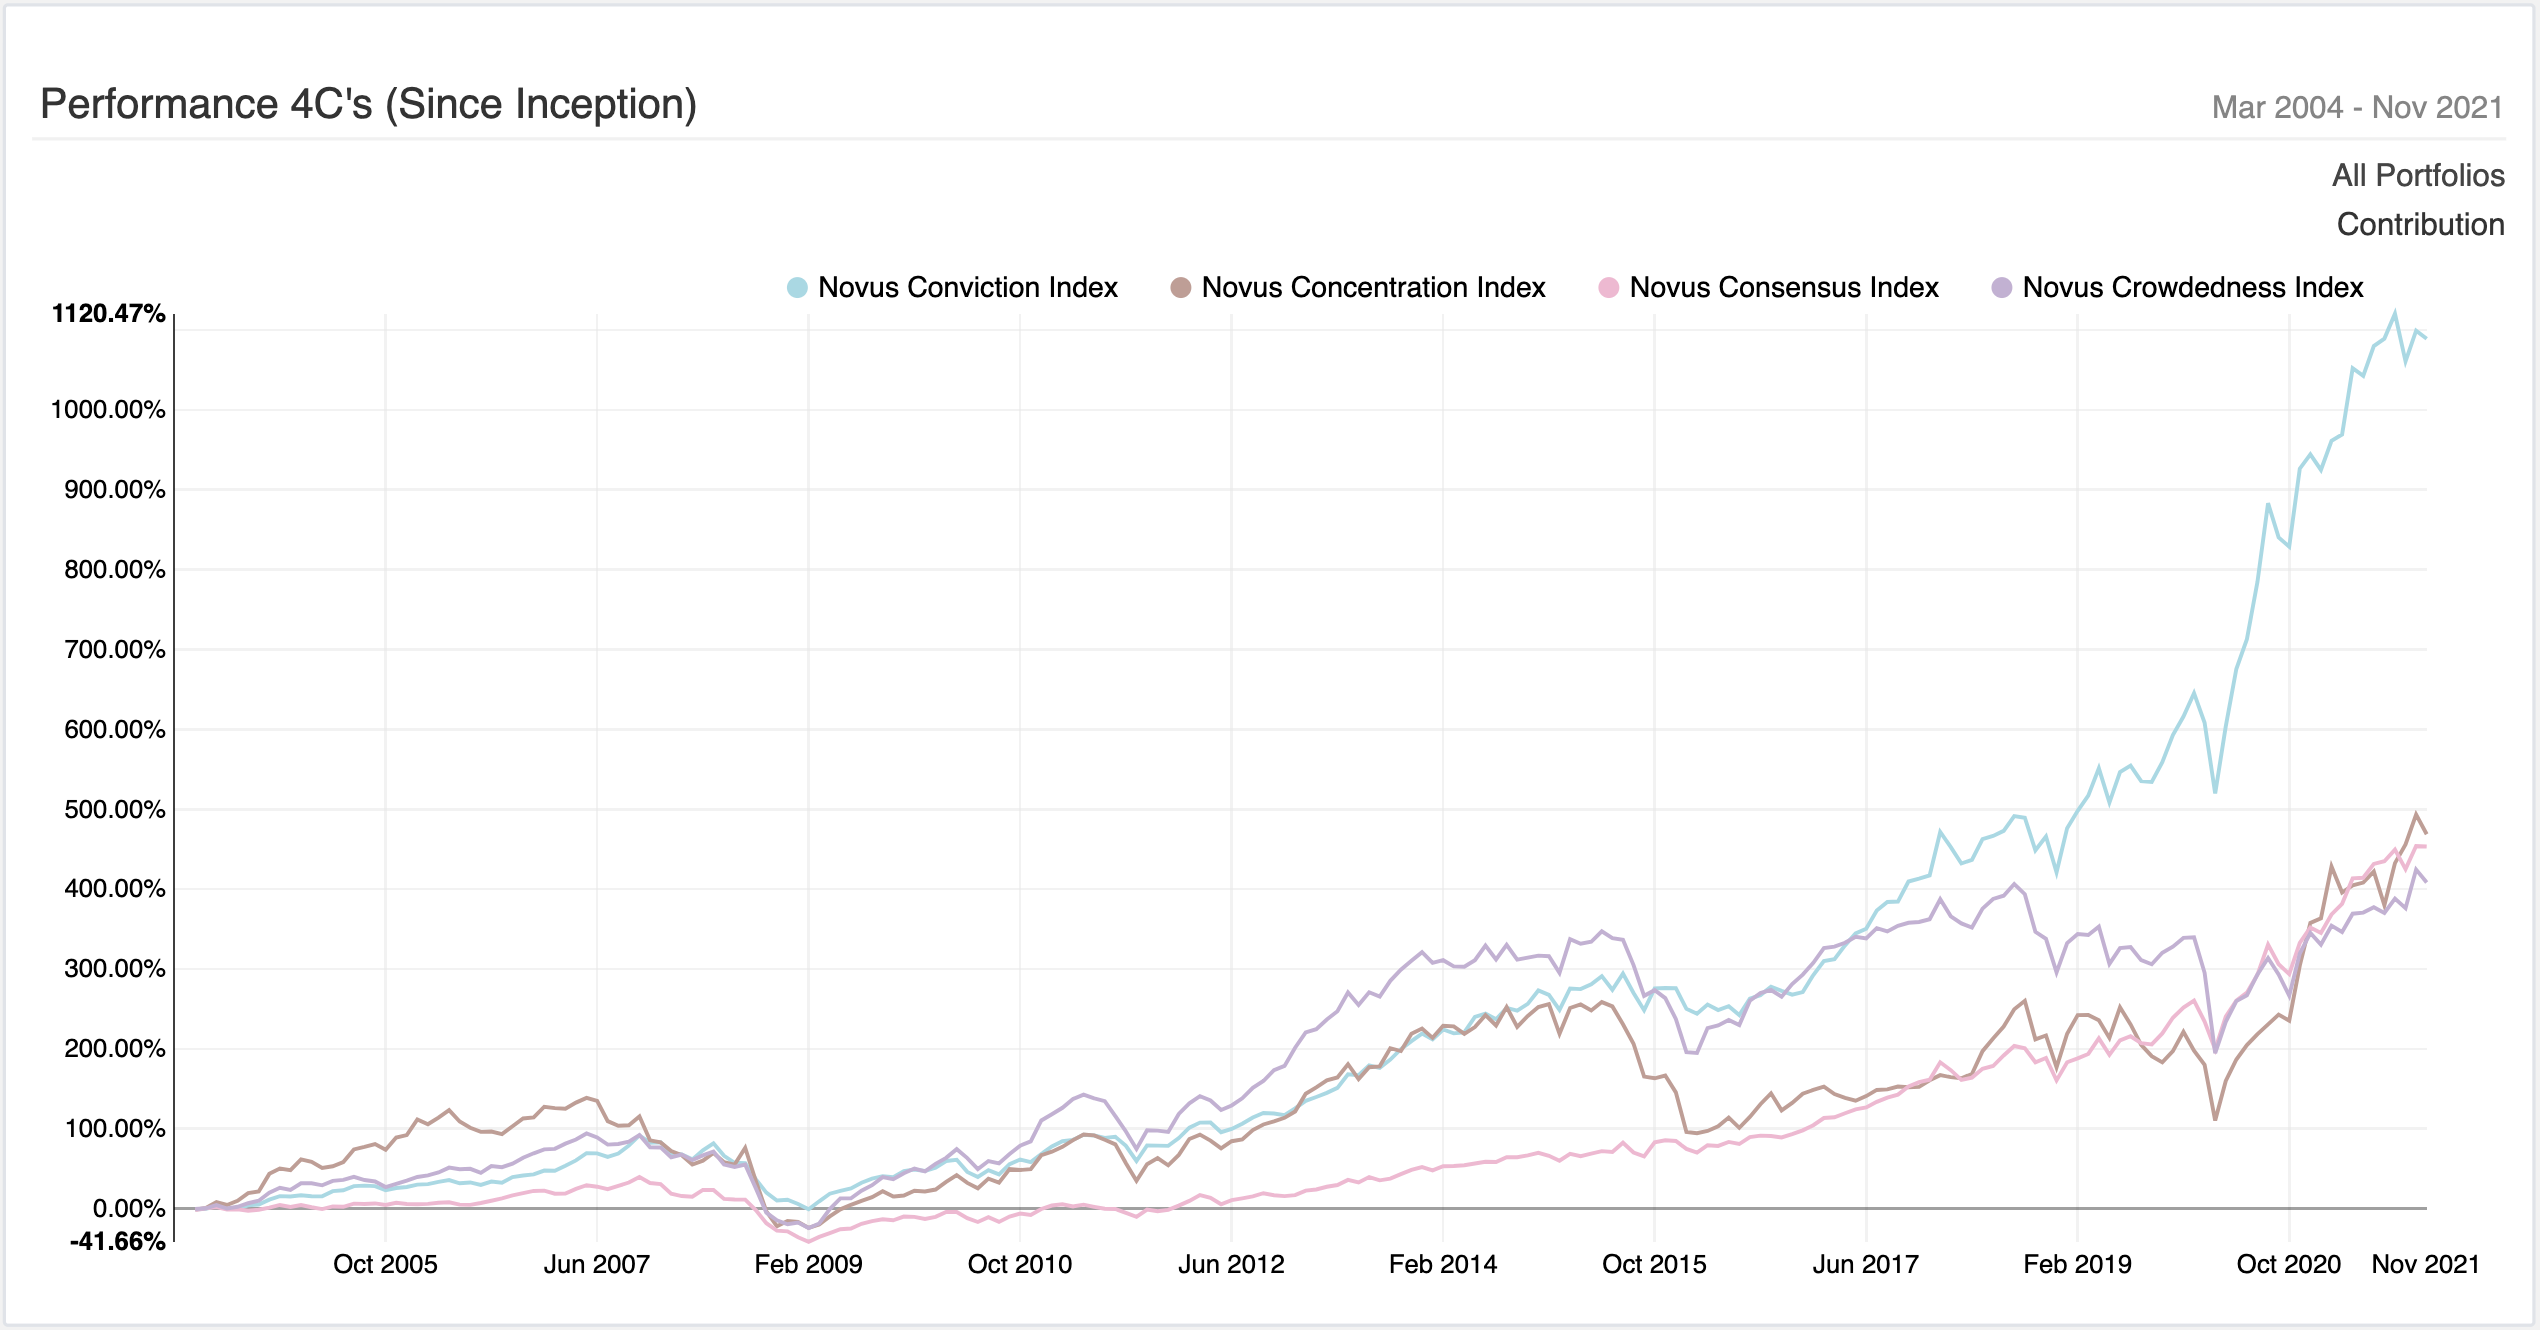The image size is (2540, 1330).
Task: Click the Feb 2009 x-axis label
Action: coord(808,1265)
